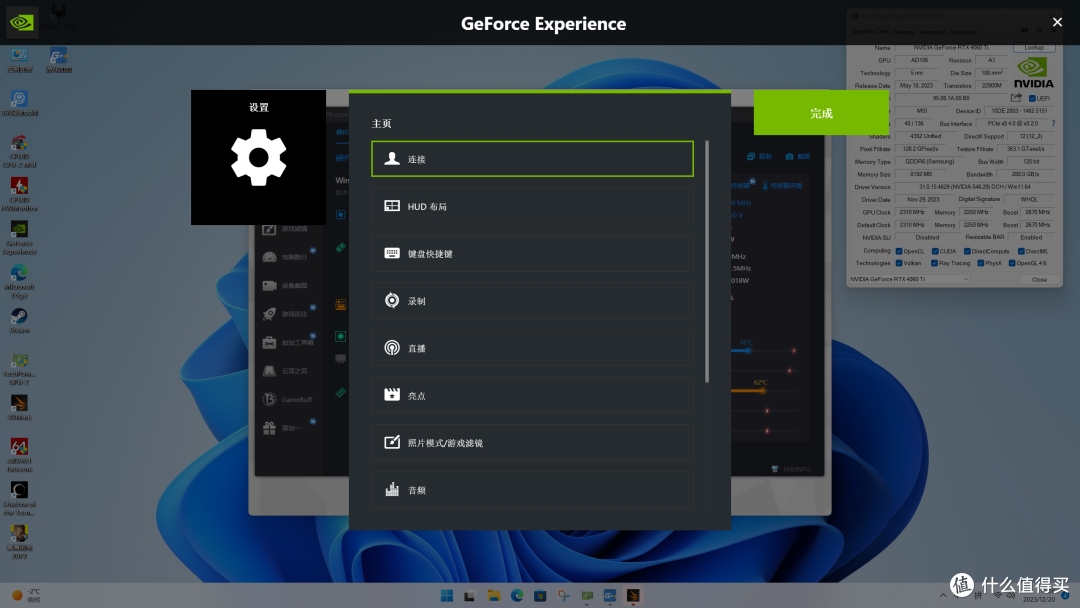Click the NVIDIA logo in overlay header
This screenshot has height=608, width=1080.
tap(21, 22)
